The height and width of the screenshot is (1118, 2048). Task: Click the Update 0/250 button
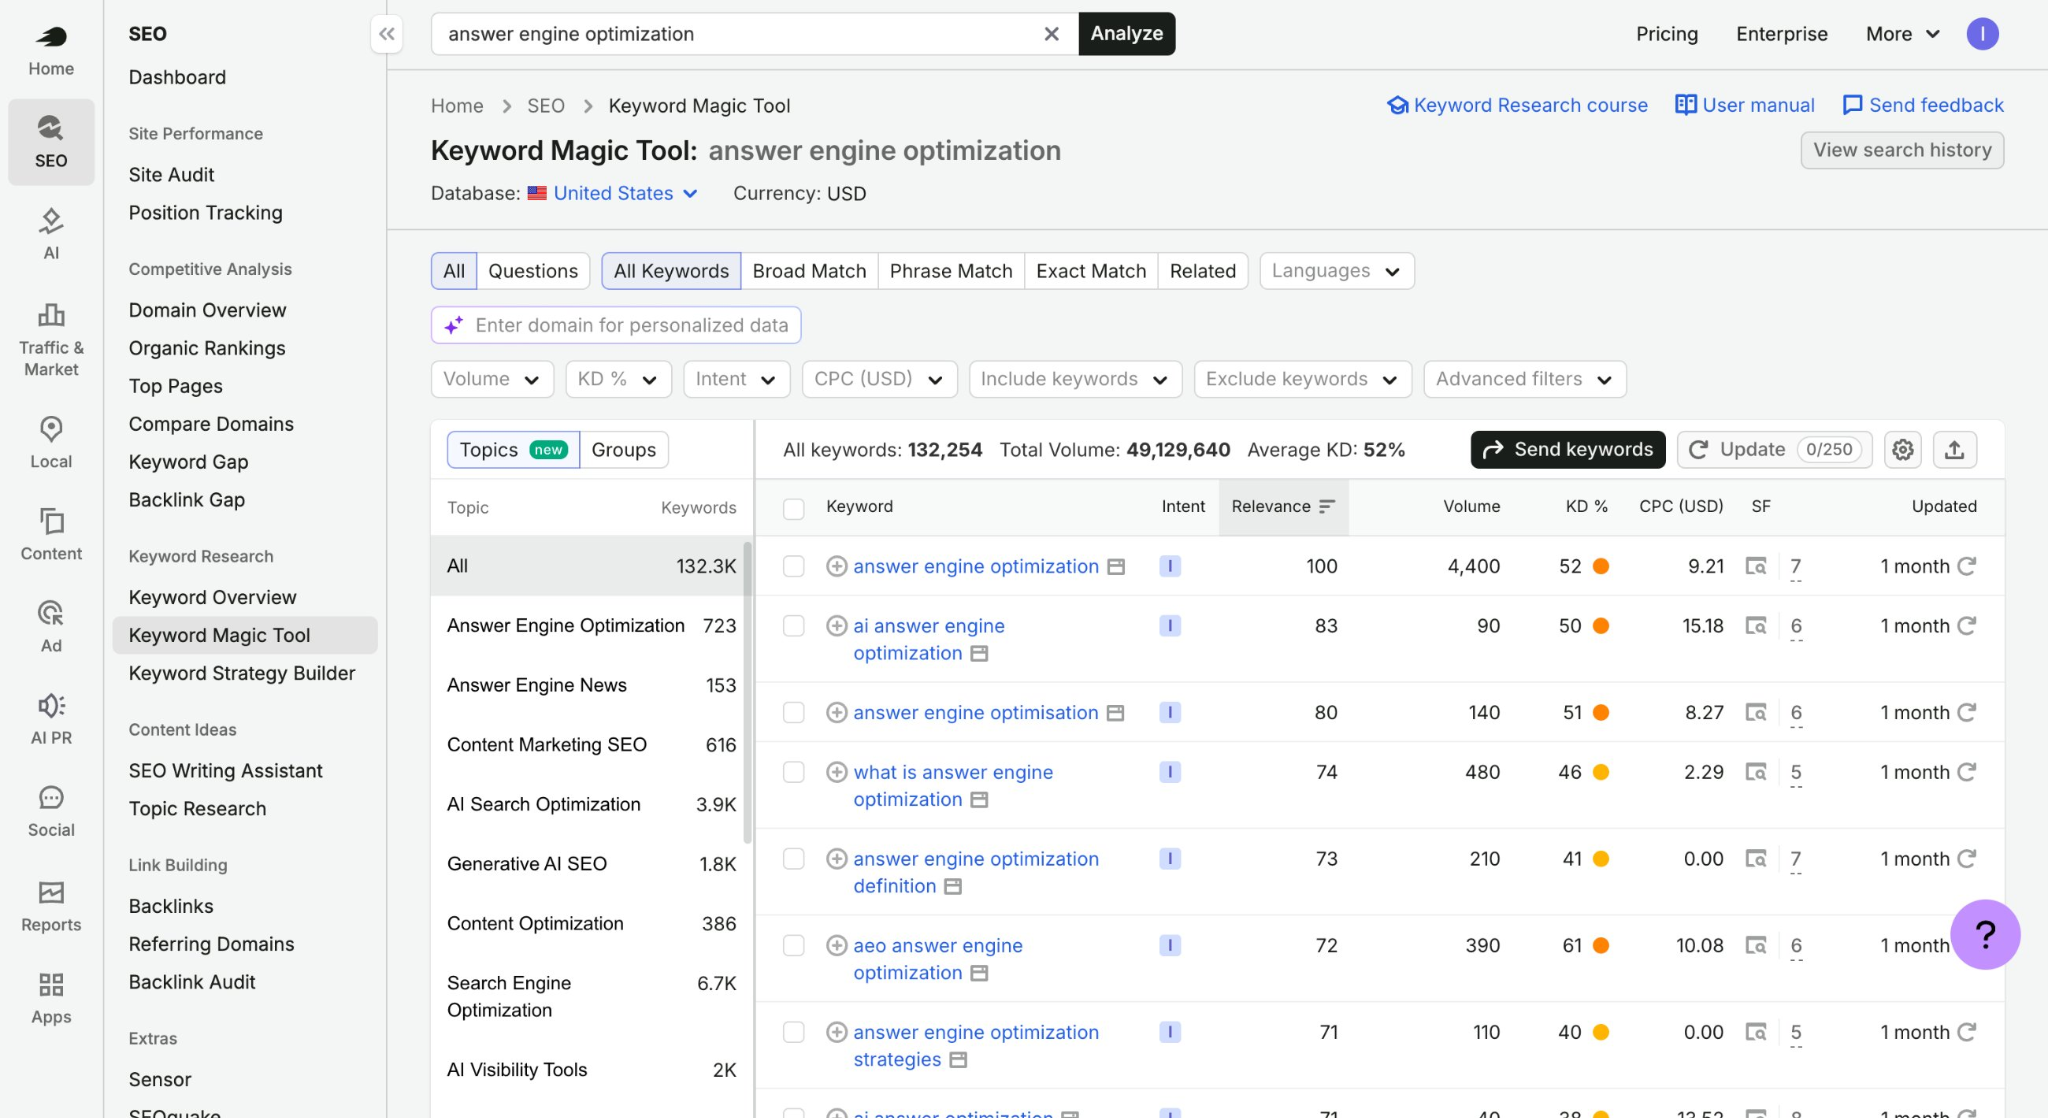point(1774,450)
